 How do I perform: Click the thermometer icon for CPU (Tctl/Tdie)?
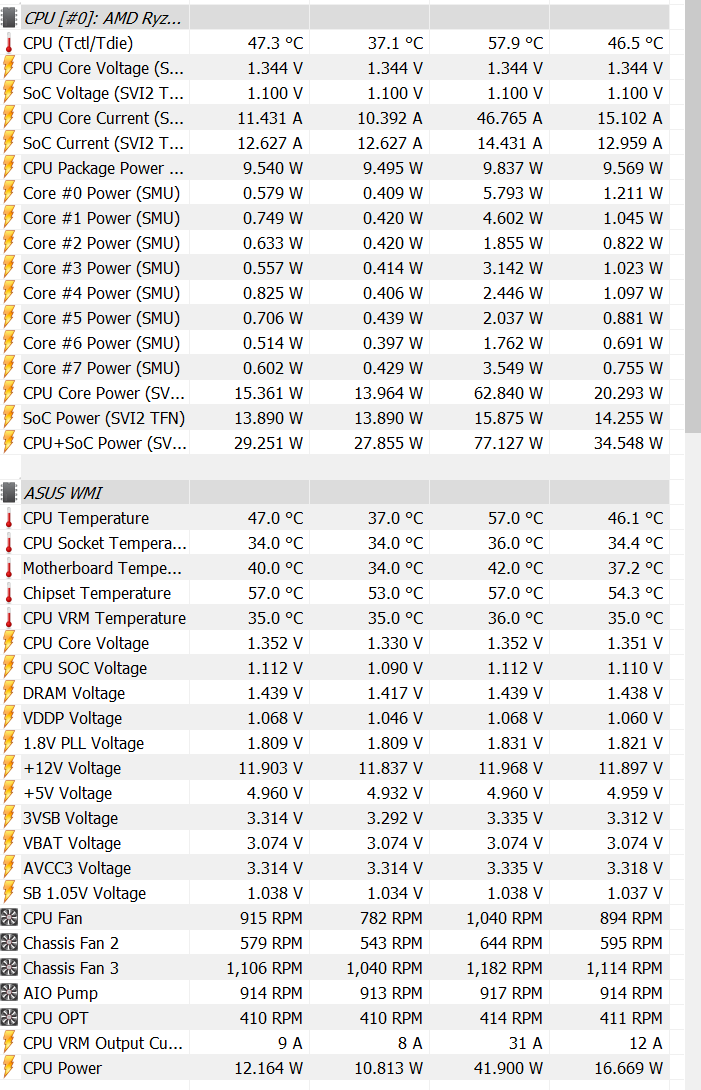[x=9, y=43]
